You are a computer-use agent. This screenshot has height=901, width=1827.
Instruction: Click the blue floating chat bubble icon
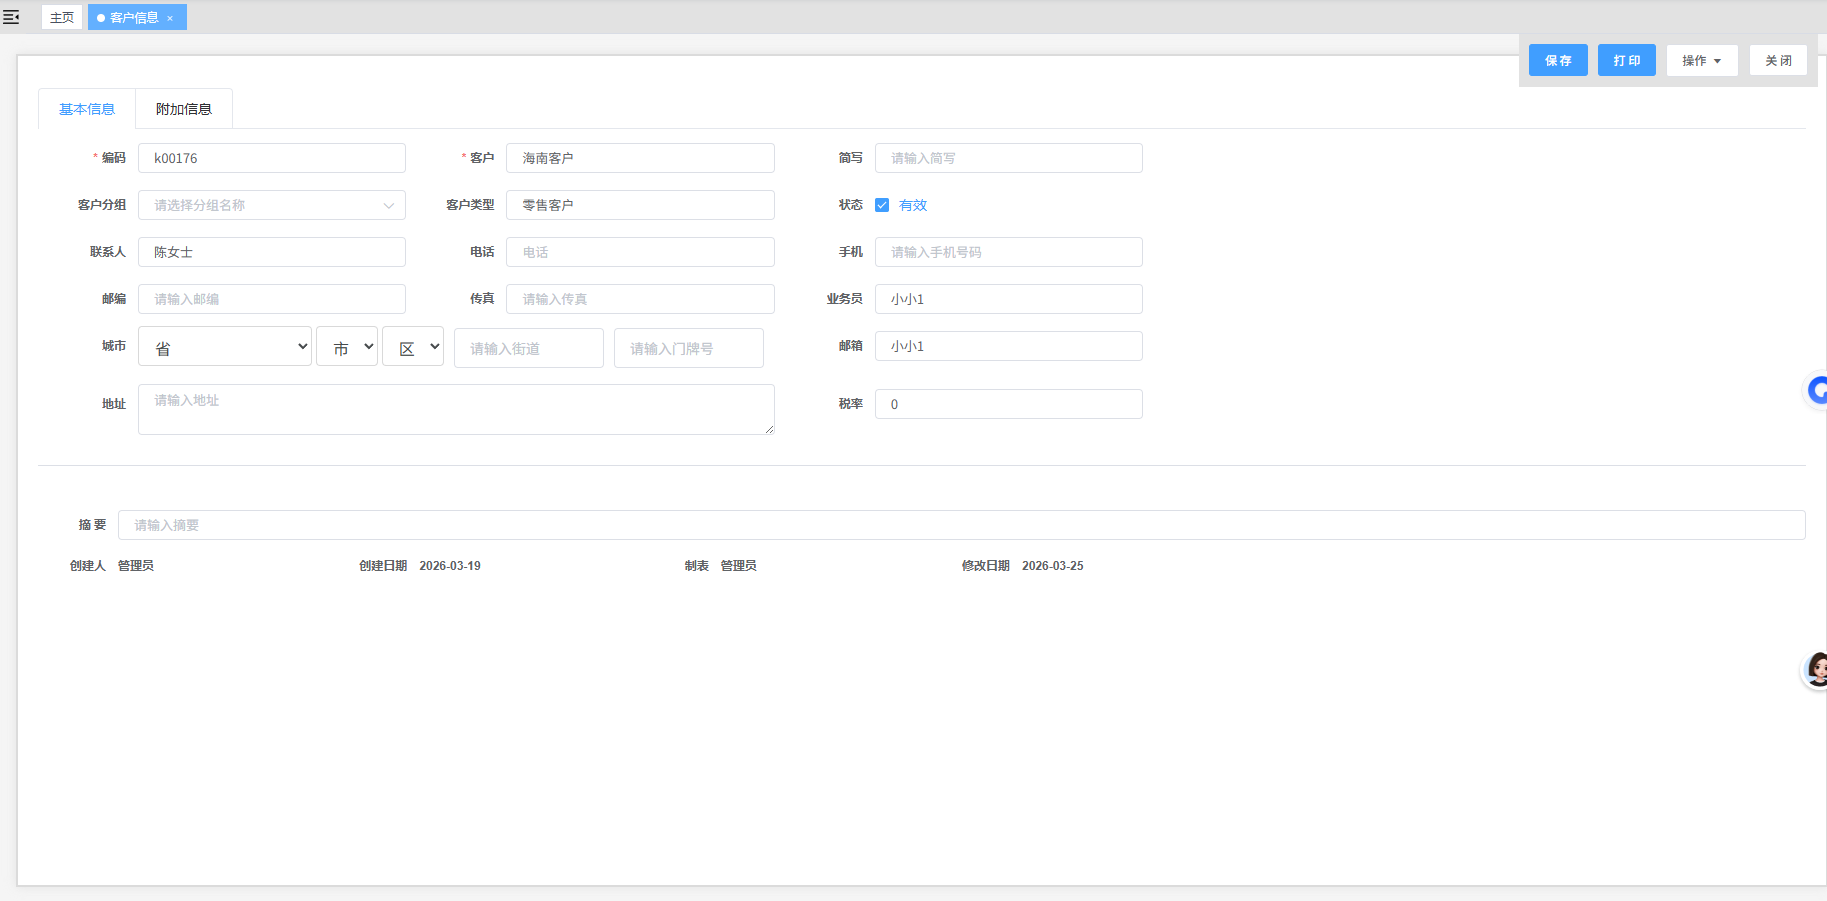1817,391
